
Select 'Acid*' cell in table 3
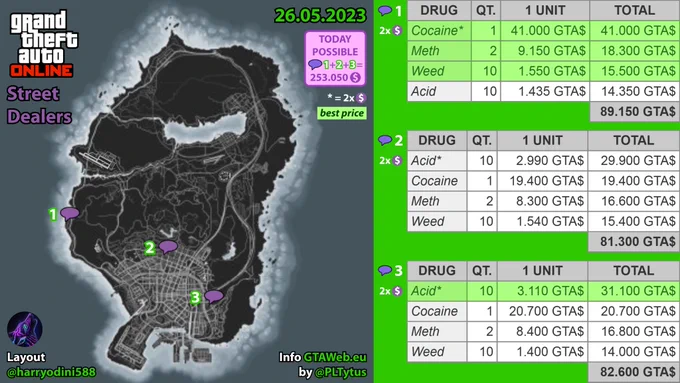(437, 291)
